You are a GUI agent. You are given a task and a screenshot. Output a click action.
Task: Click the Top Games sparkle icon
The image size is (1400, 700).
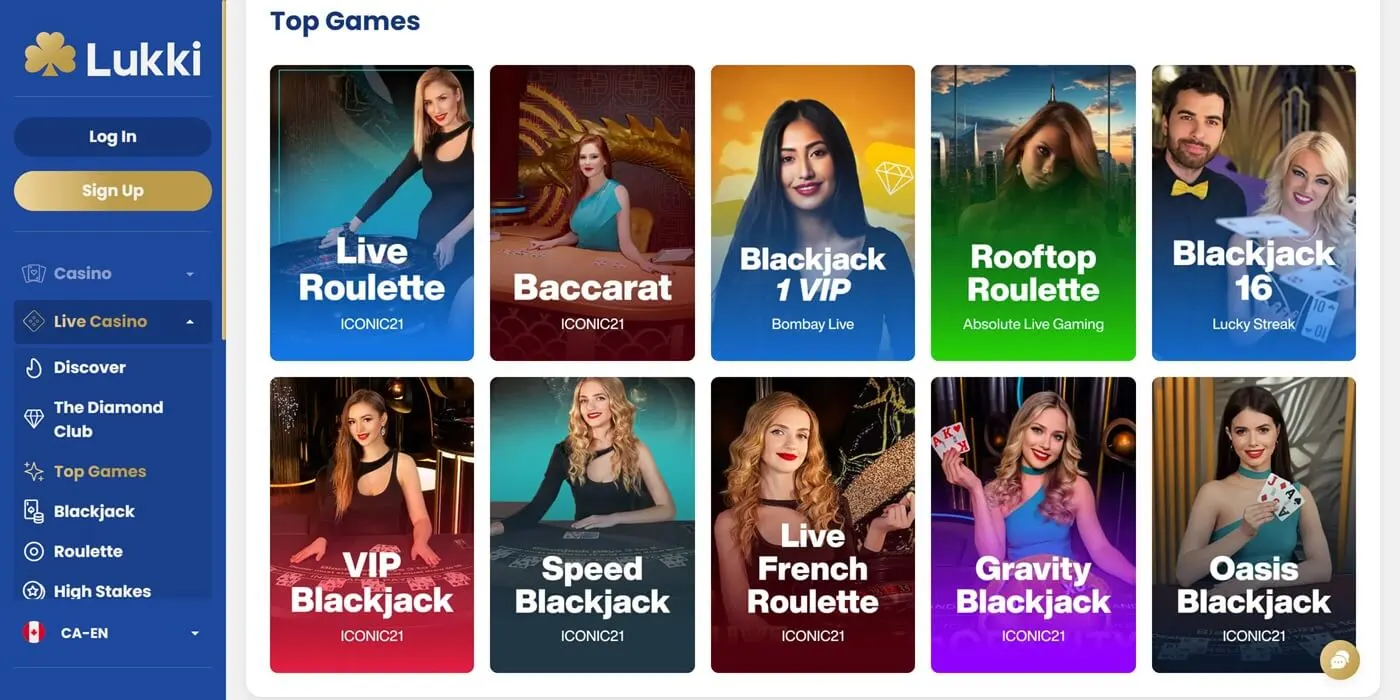34,471
